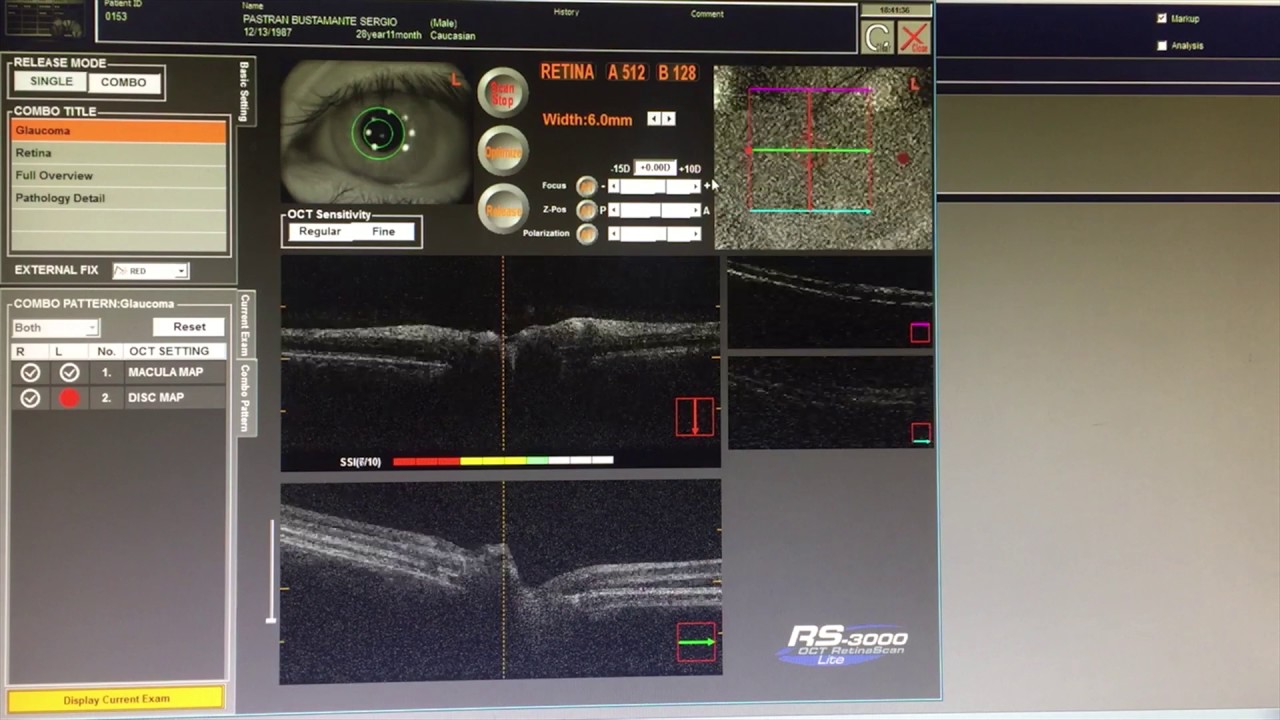1280x720 pixels.
Task: Click the SSI signal strength color bar
Action: coord(503,461)
